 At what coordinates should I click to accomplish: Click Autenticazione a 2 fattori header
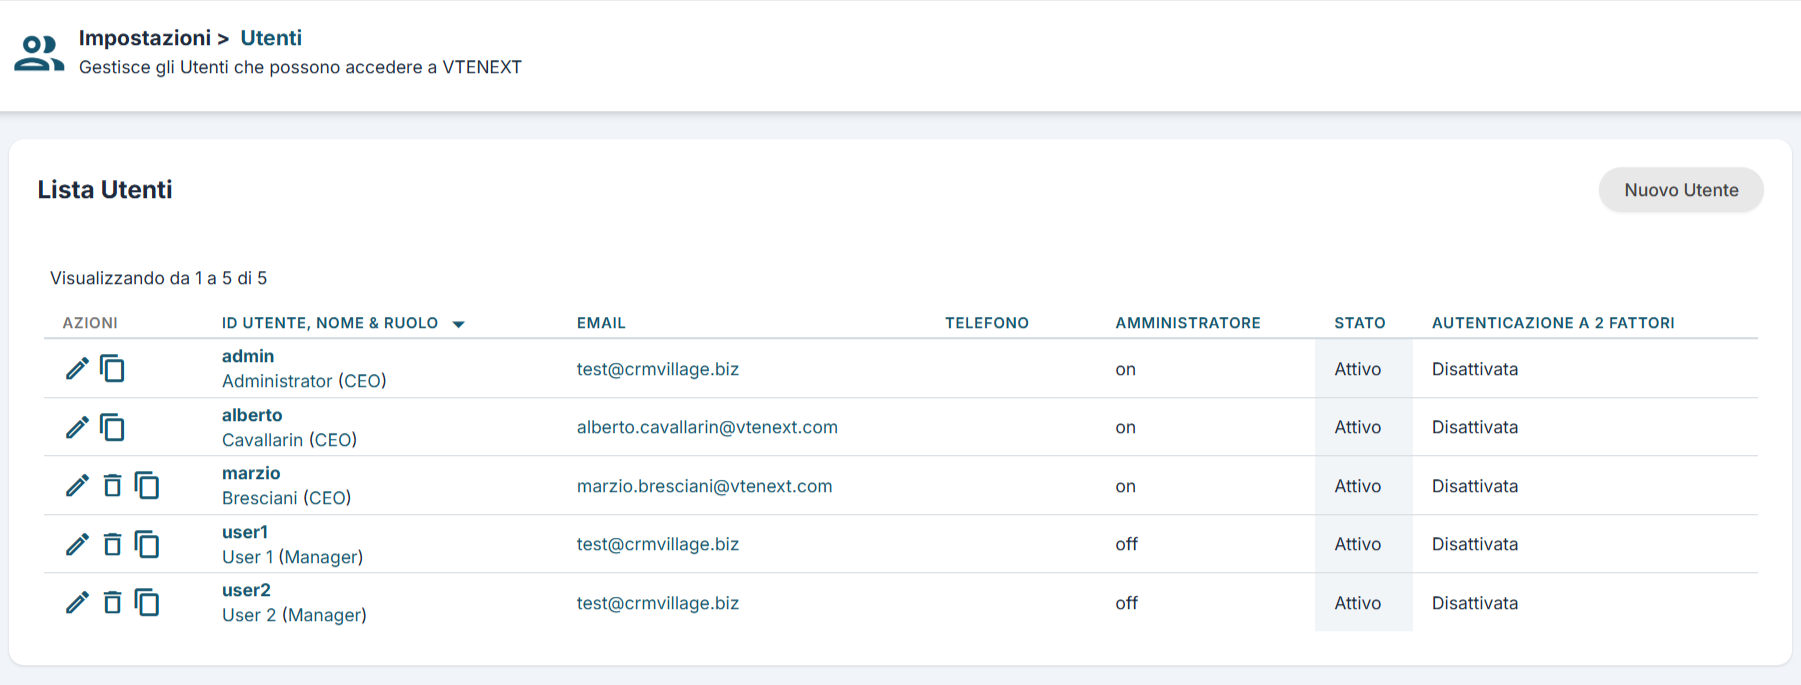pos(1553,323)
